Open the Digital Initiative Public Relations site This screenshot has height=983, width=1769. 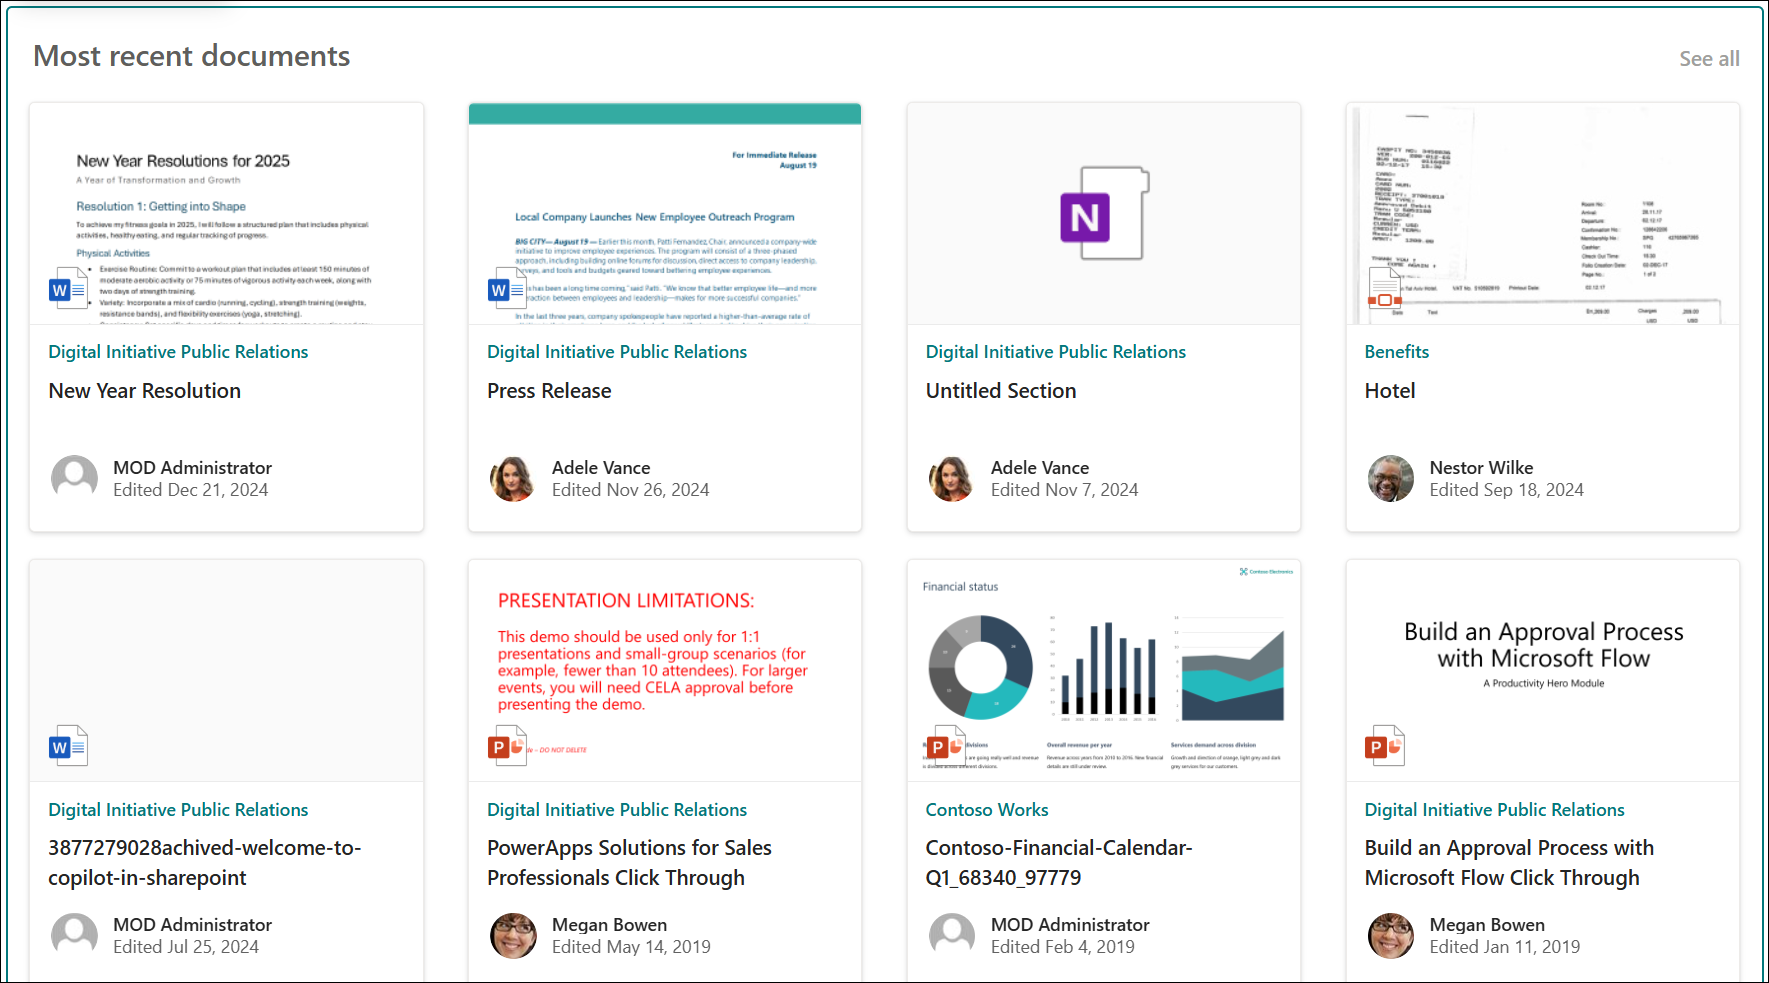(x=178, y=351)
